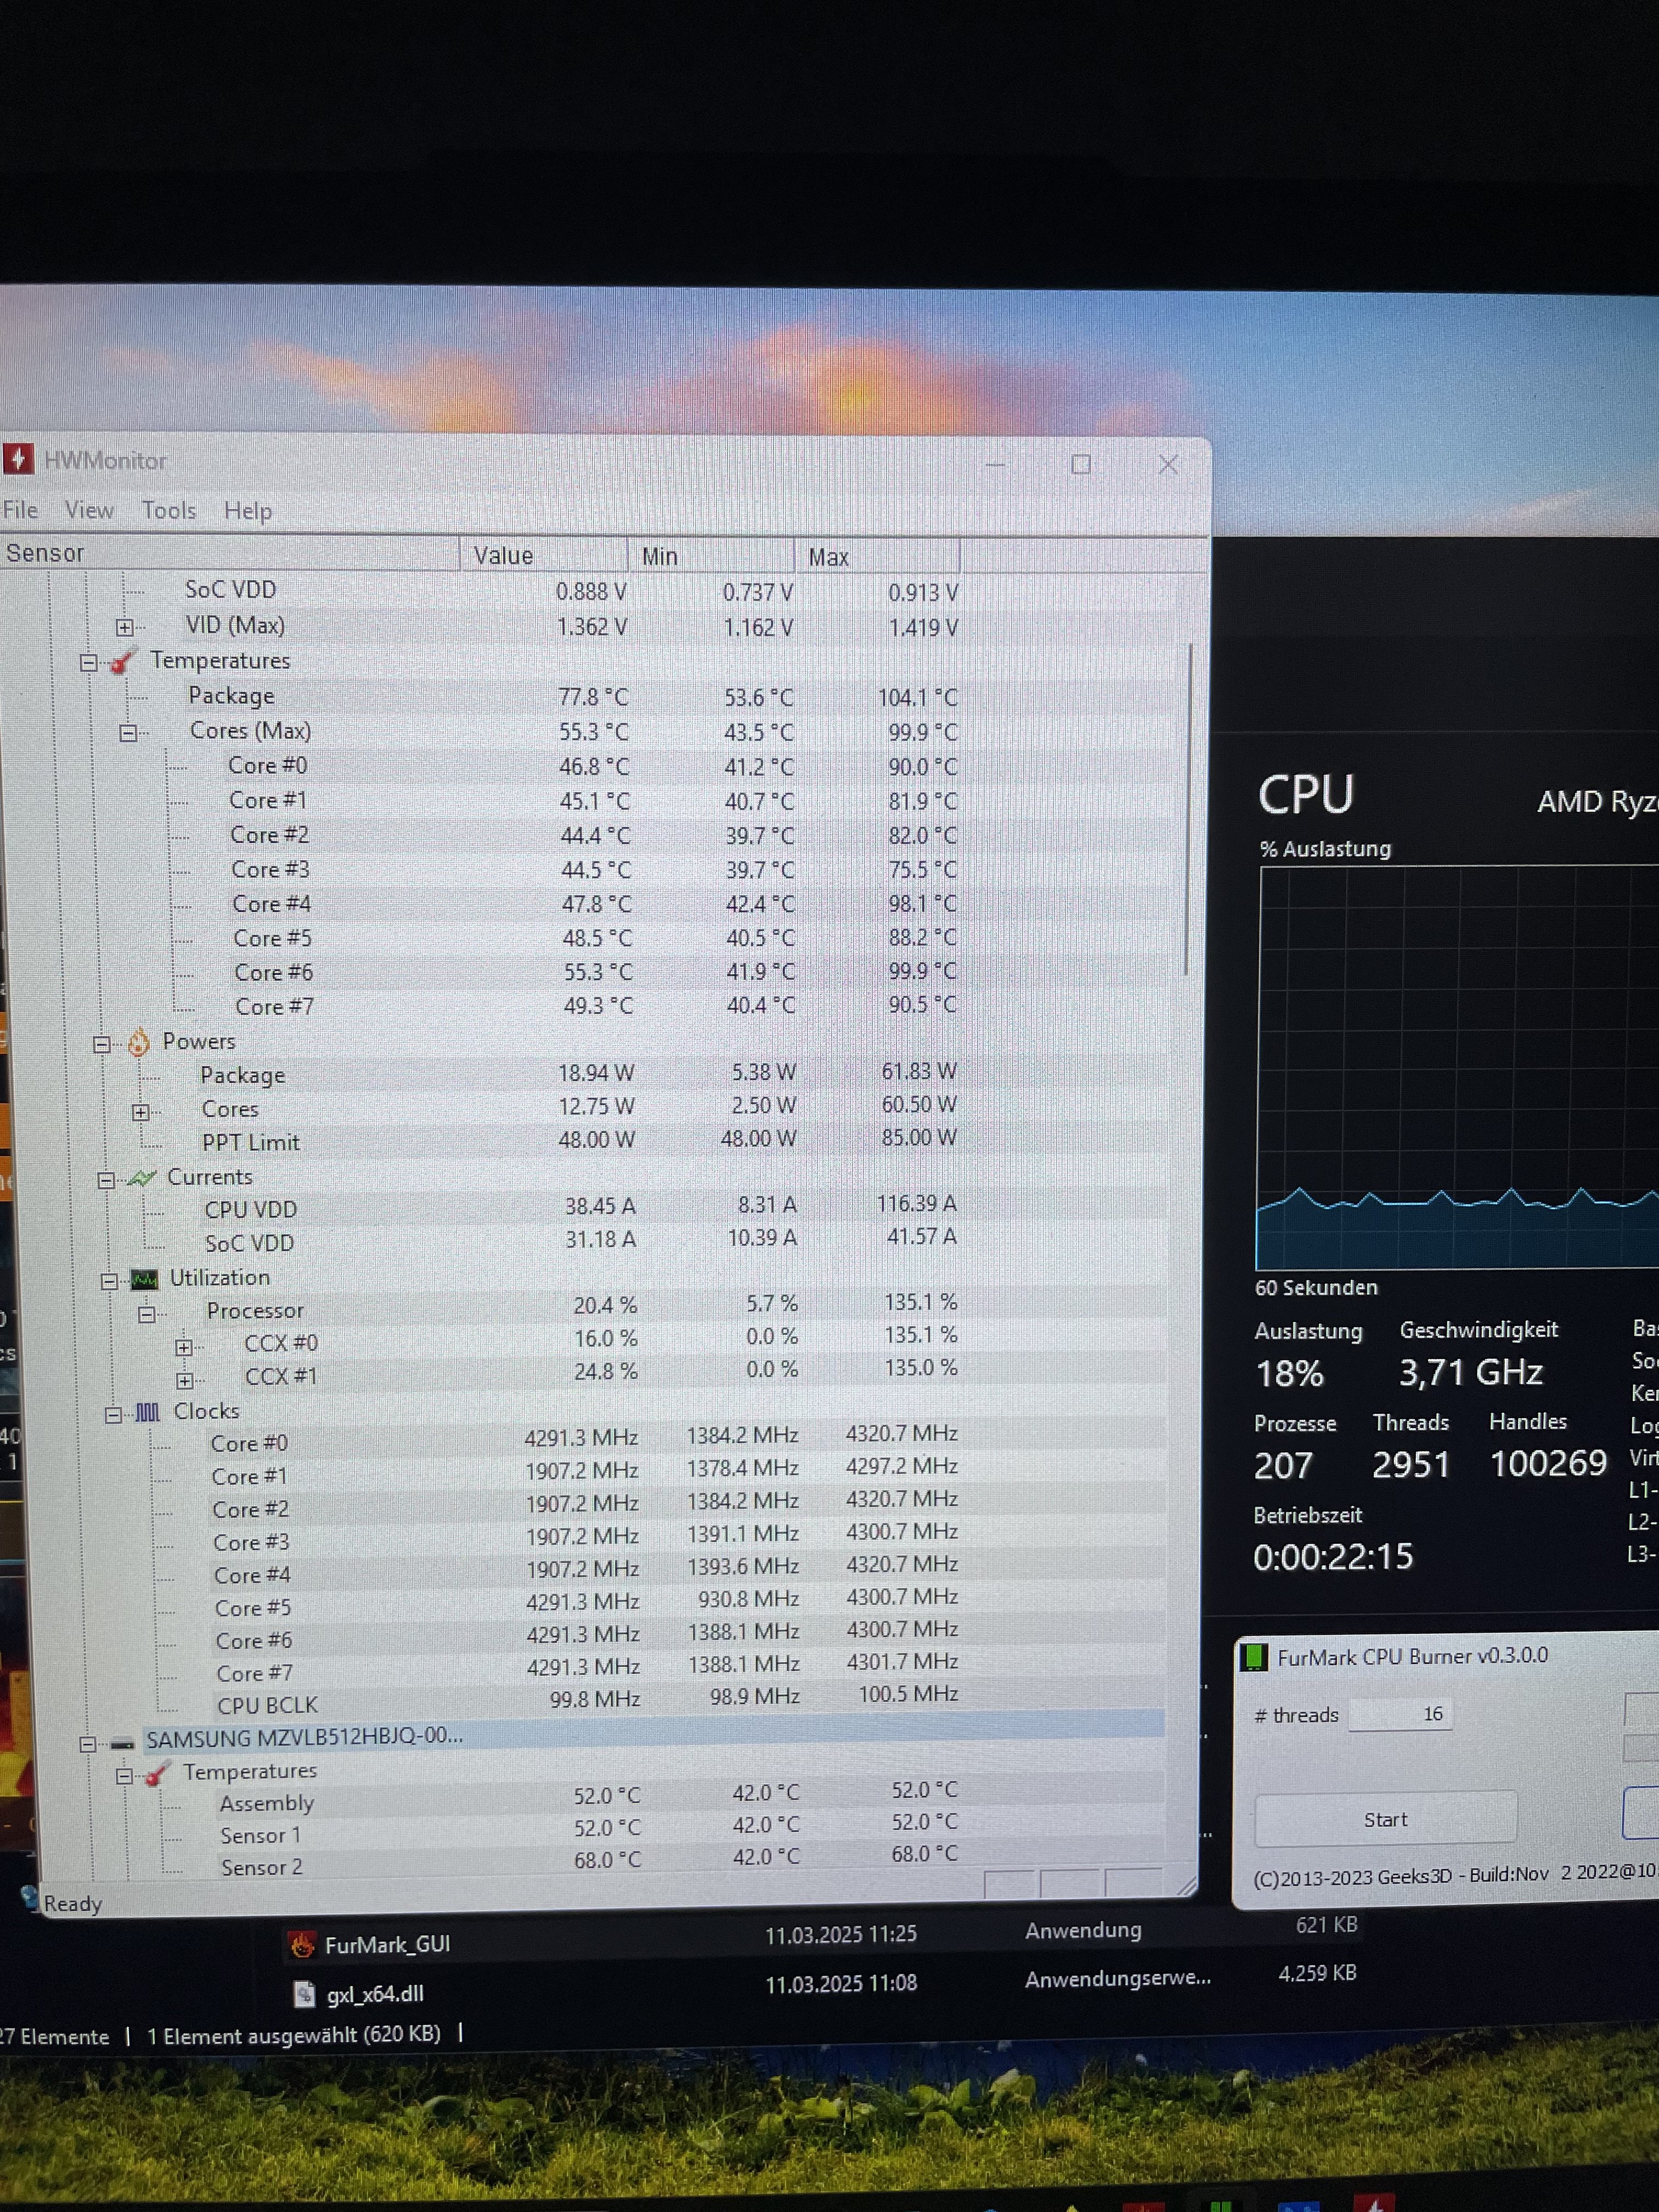The height and width of the screenshot is (2212, 1659).
Task: Click the green Currents graph icon
Action: [142, 1178]
